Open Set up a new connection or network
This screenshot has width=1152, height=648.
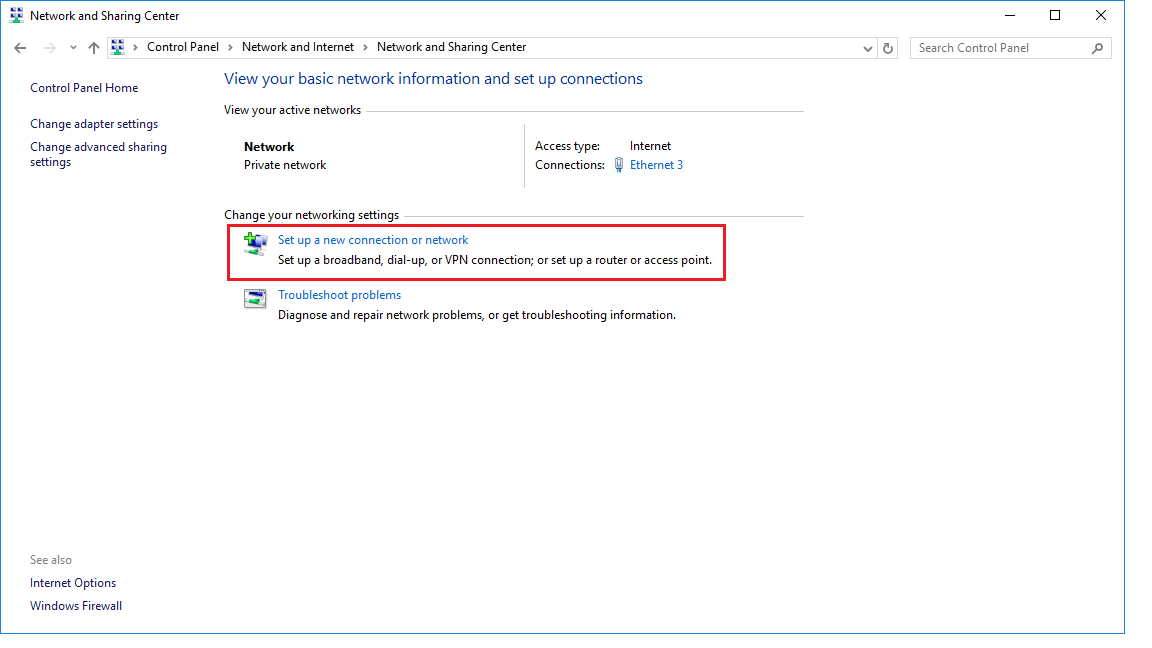pos(372,240)
